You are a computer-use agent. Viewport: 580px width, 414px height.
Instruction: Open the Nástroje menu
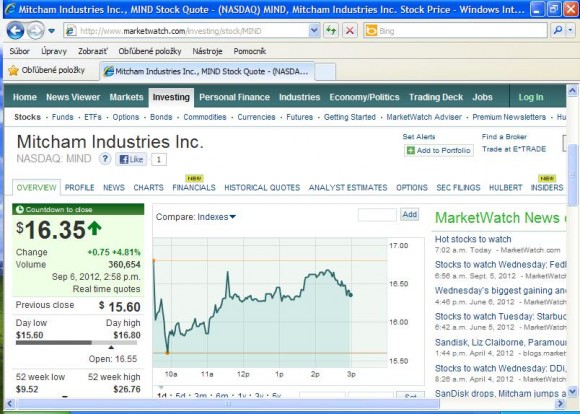point(207,51)
